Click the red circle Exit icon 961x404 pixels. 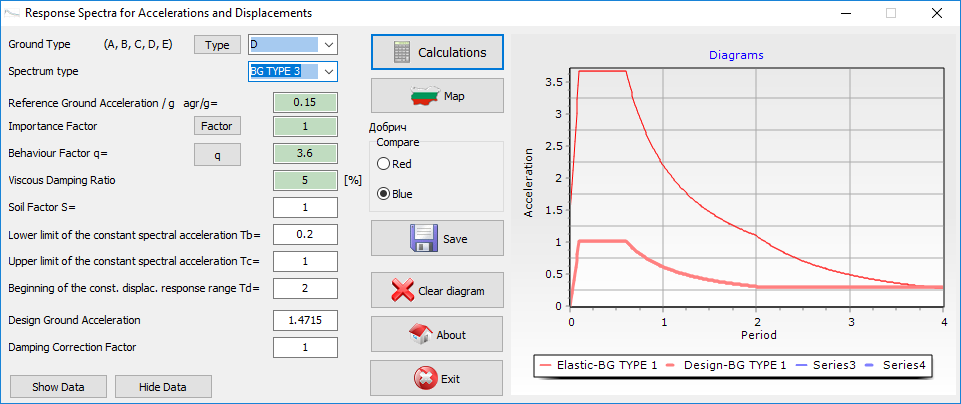pos(424,379)
